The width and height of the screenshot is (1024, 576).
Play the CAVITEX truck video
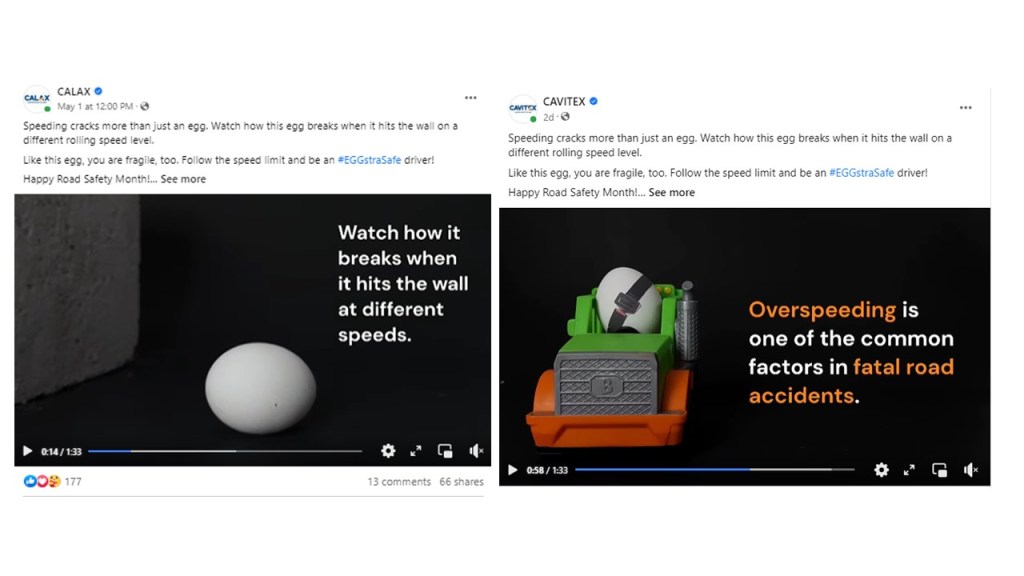(x=513, y=470)
